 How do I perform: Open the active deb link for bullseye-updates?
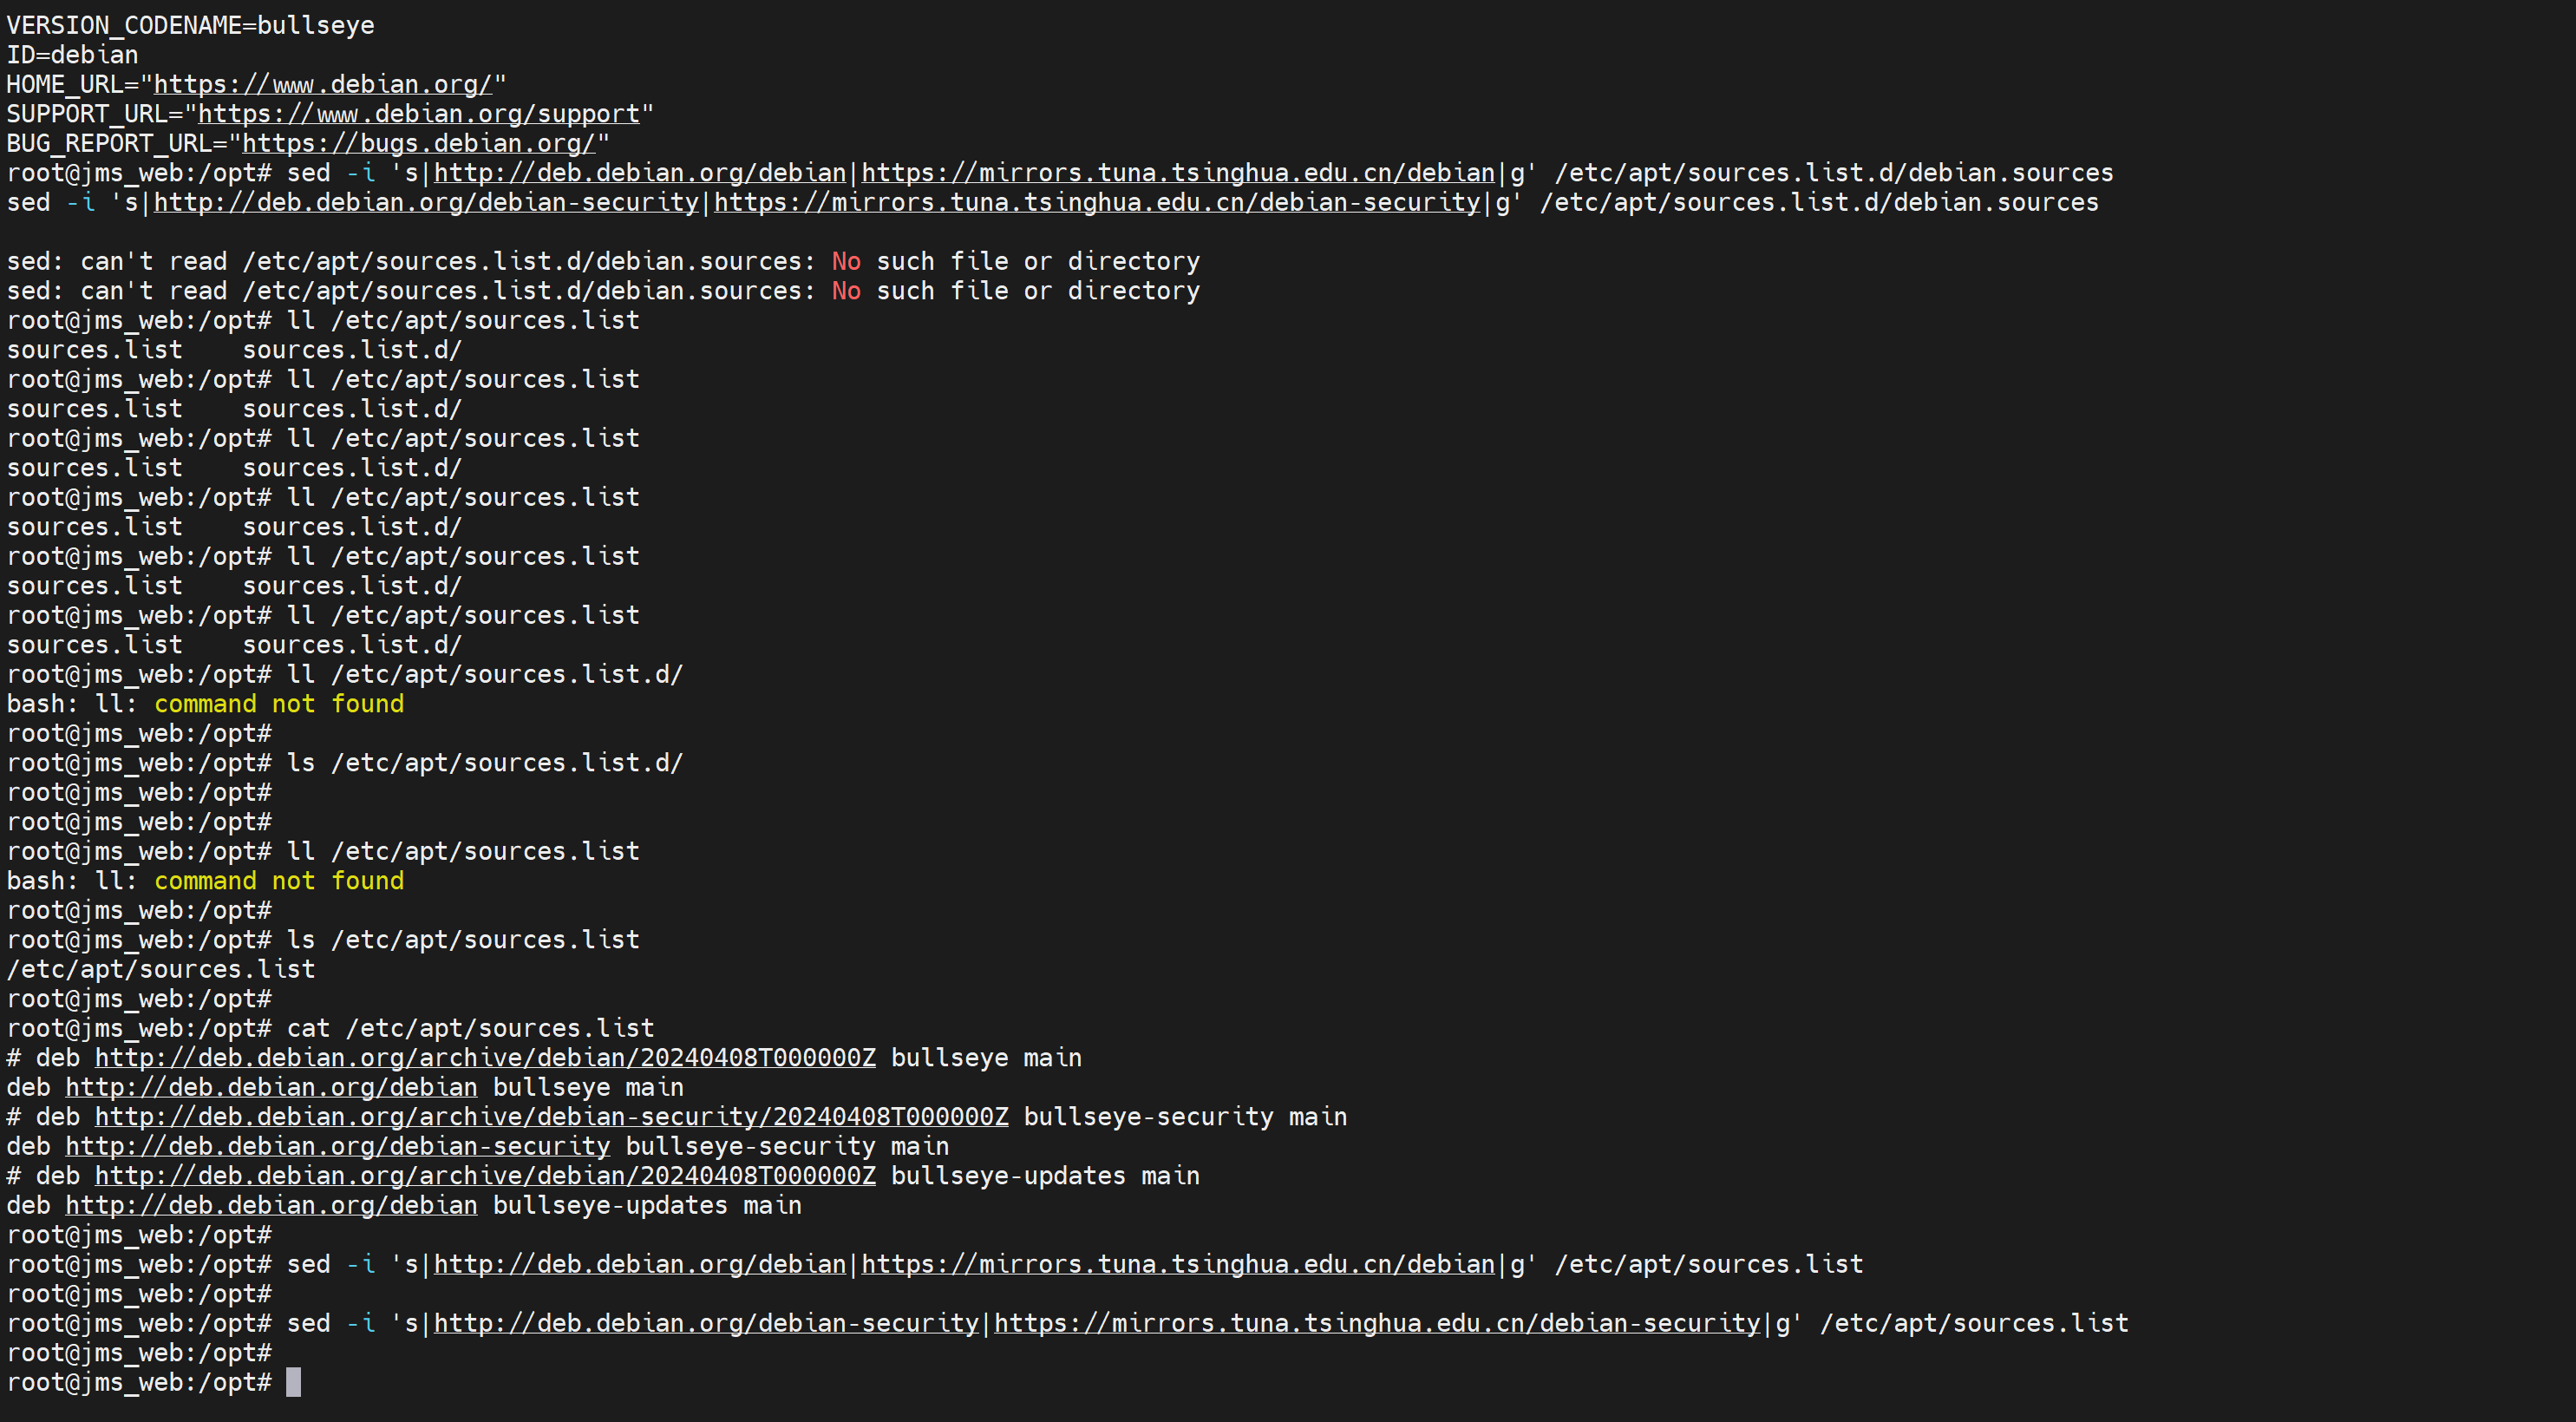tap(271, 1205)
